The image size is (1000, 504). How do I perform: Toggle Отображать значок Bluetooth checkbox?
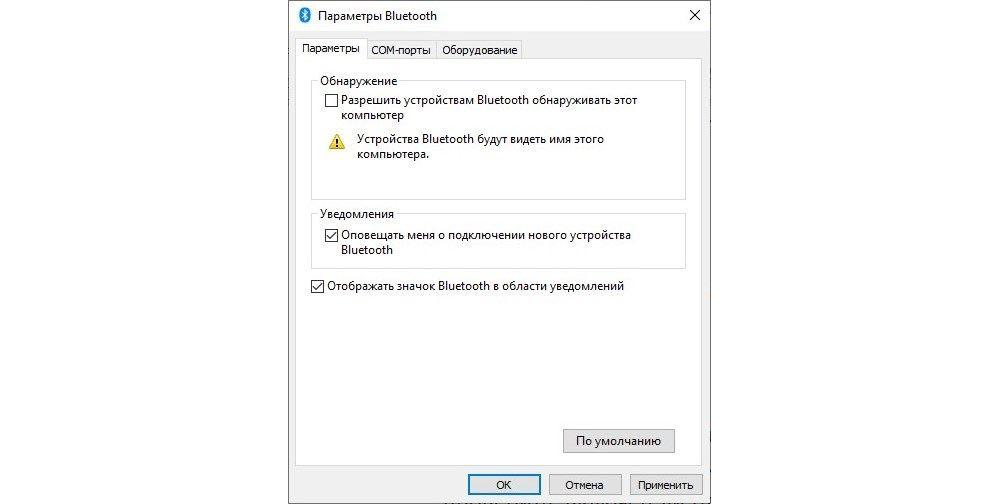(317, 286)
